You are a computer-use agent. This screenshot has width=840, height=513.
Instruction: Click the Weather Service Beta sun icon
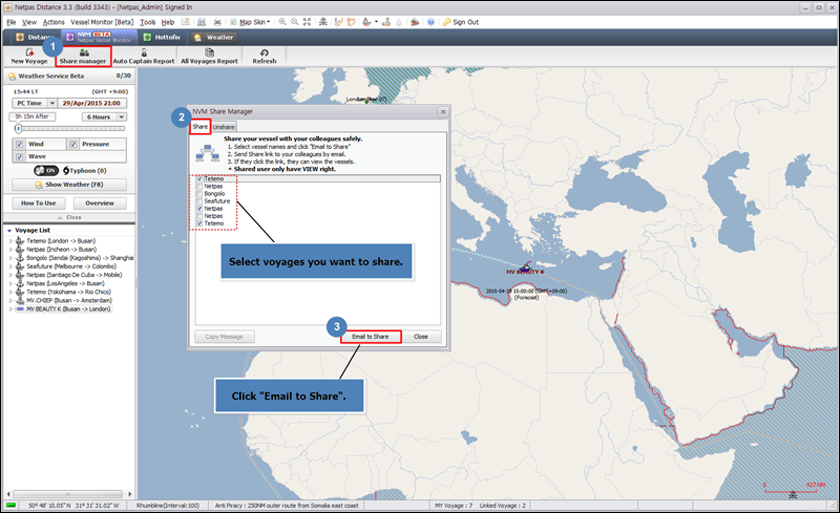(x=12, y=76)
